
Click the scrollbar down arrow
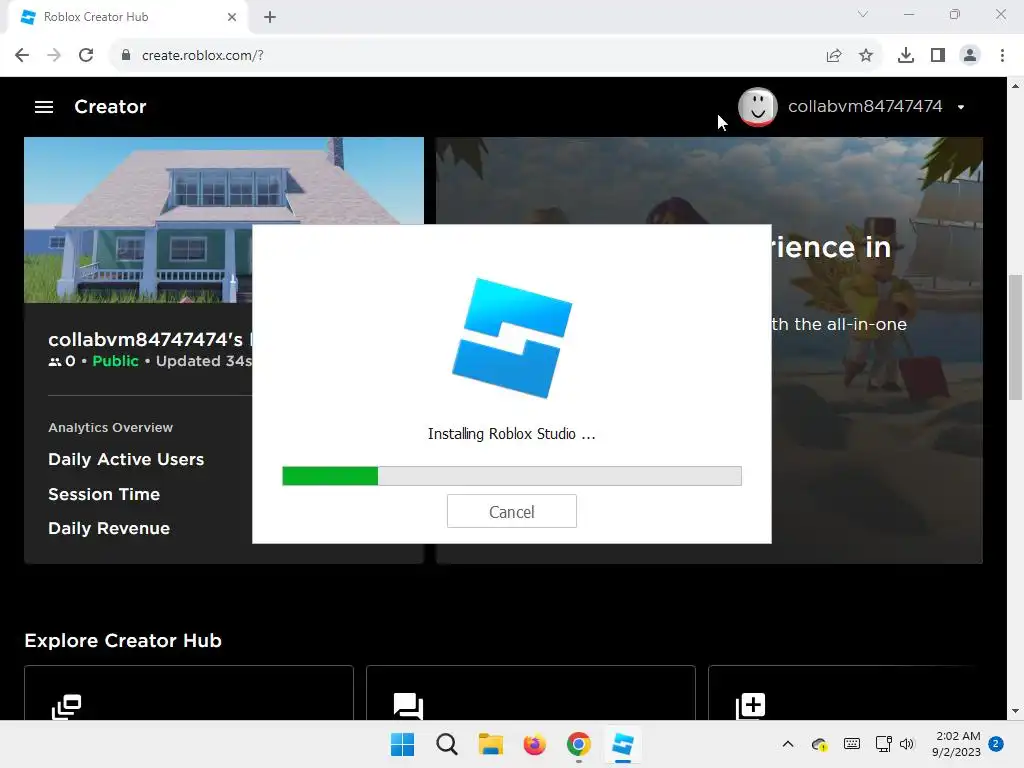tap(1015, 711)
